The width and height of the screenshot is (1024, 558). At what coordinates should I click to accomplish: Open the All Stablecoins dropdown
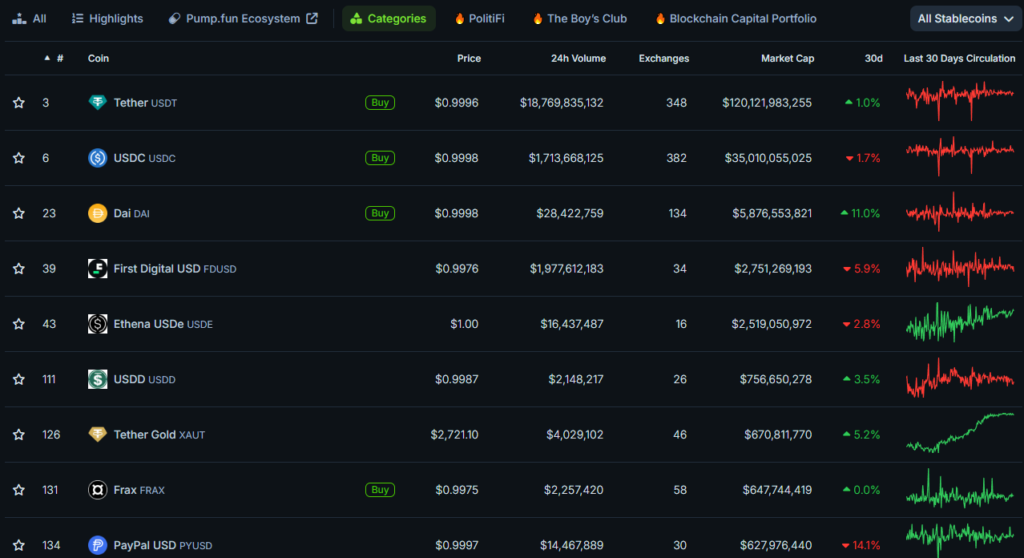(965, 18)
